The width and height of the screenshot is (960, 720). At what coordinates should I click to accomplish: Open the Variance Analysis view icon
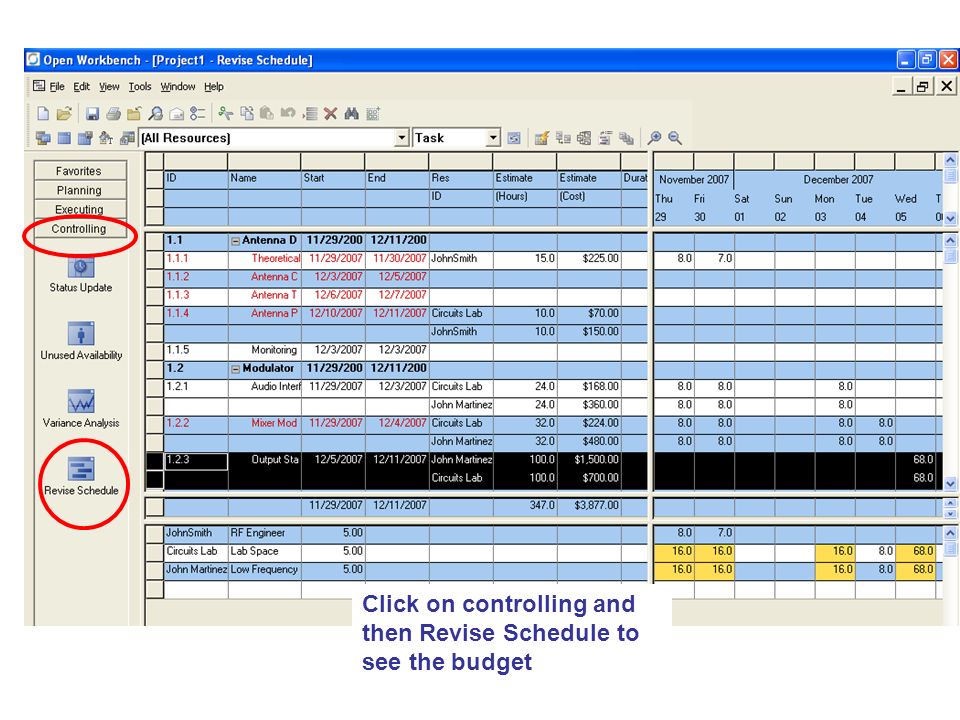81,402
